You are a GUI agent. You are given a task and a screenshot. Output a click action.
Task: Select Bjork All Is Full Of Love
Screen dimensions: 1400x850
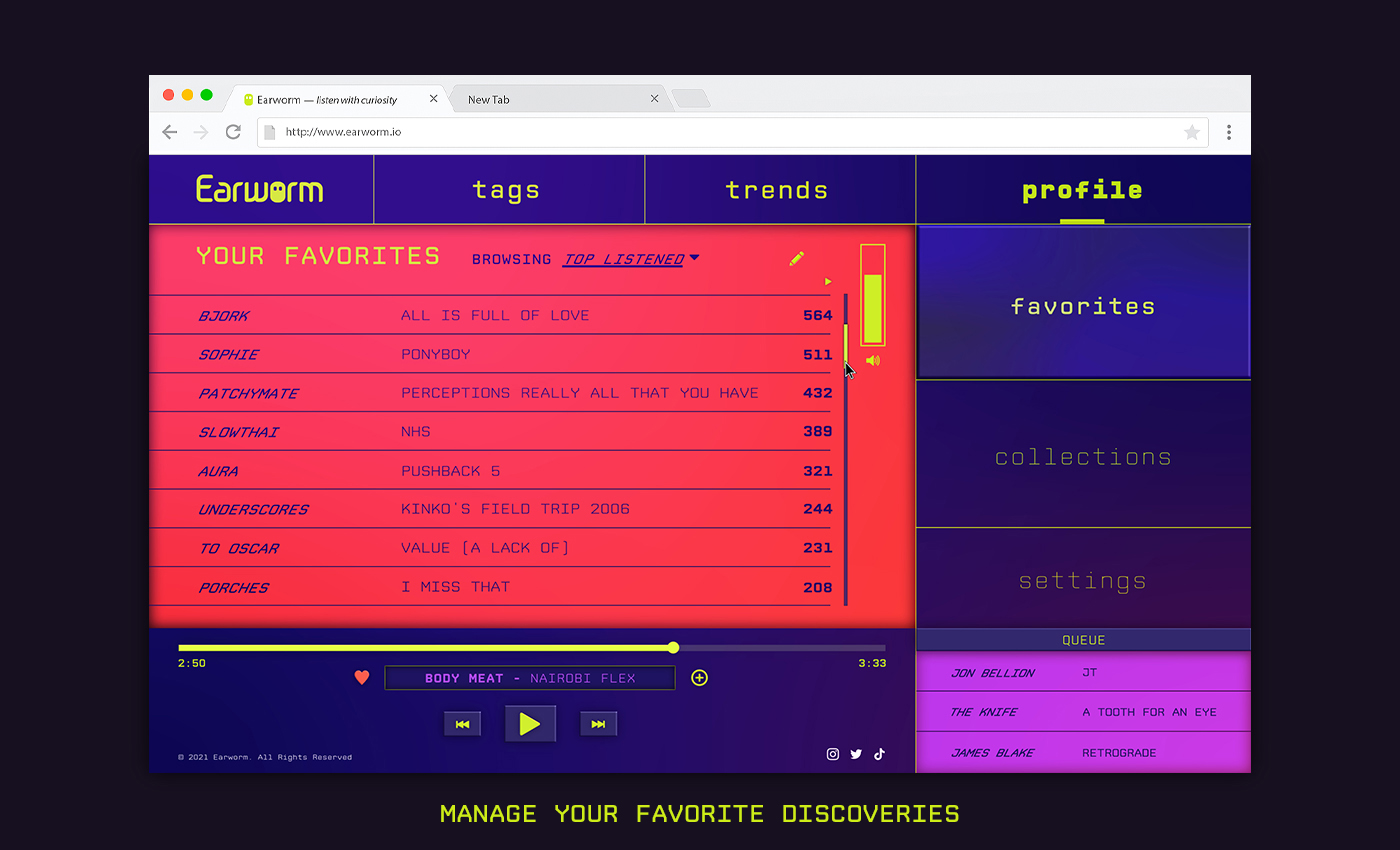click(x=492, y=315)
